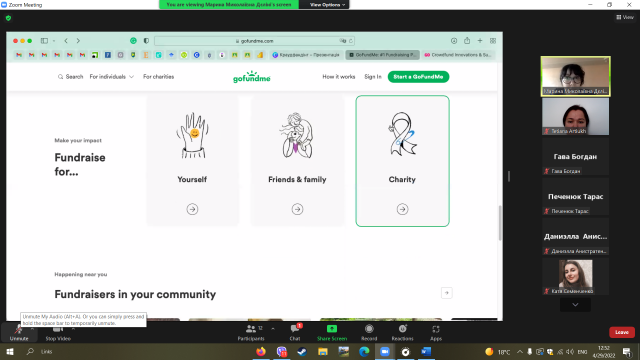Toggle Safari sidebar icon
Viewport: 640px width, 360px height.
pos(44,41)
